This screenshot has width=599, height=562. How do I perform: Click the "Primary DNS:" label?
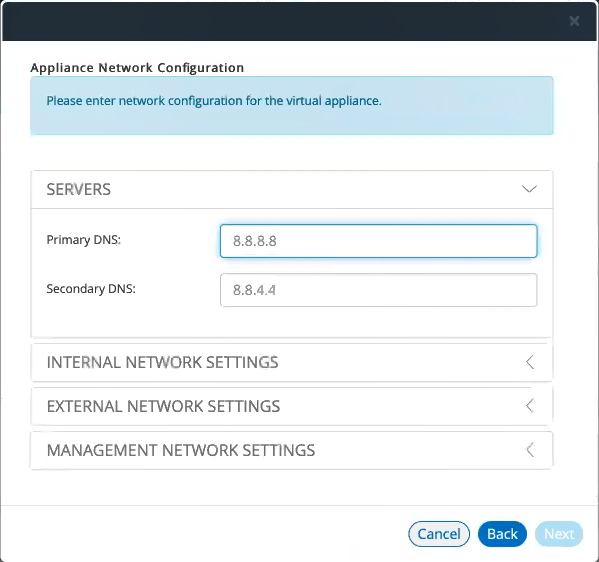[x=84, y=240]
